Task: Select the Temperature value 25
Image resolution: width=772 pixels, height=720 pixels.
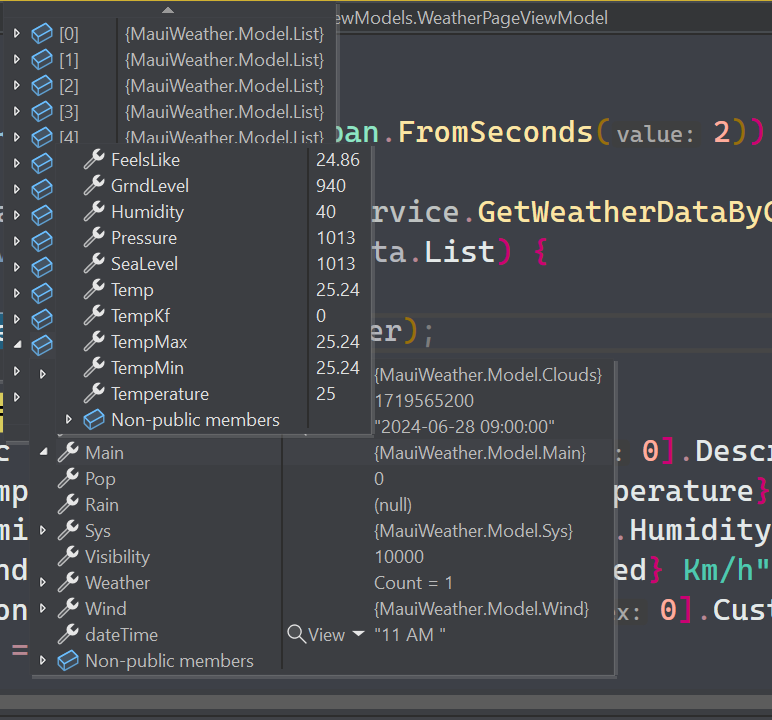Action: 326,394
